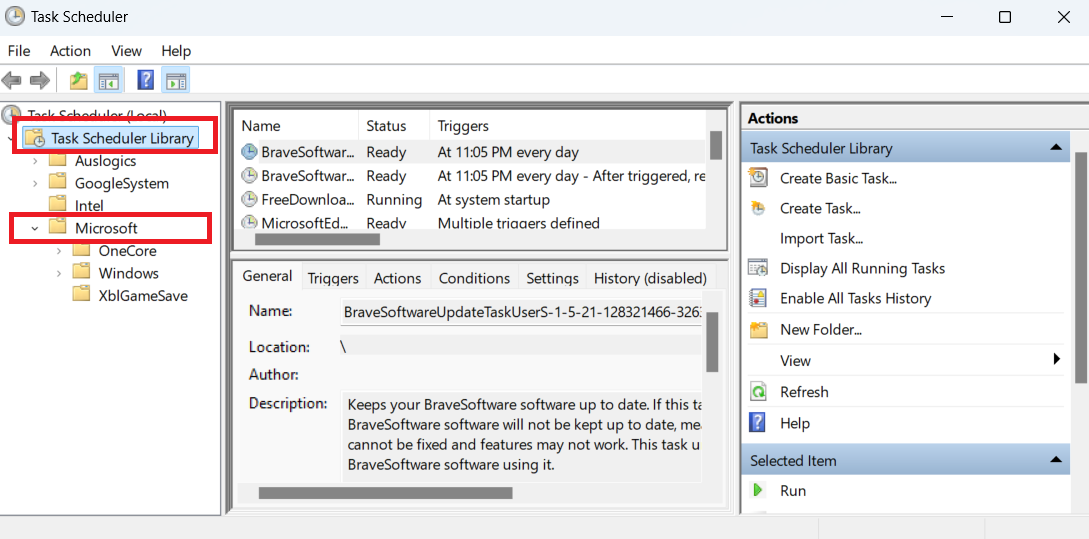Click the details pane horizontal scrollbar
Viewport: 1089px width, 539px height.
385,493
